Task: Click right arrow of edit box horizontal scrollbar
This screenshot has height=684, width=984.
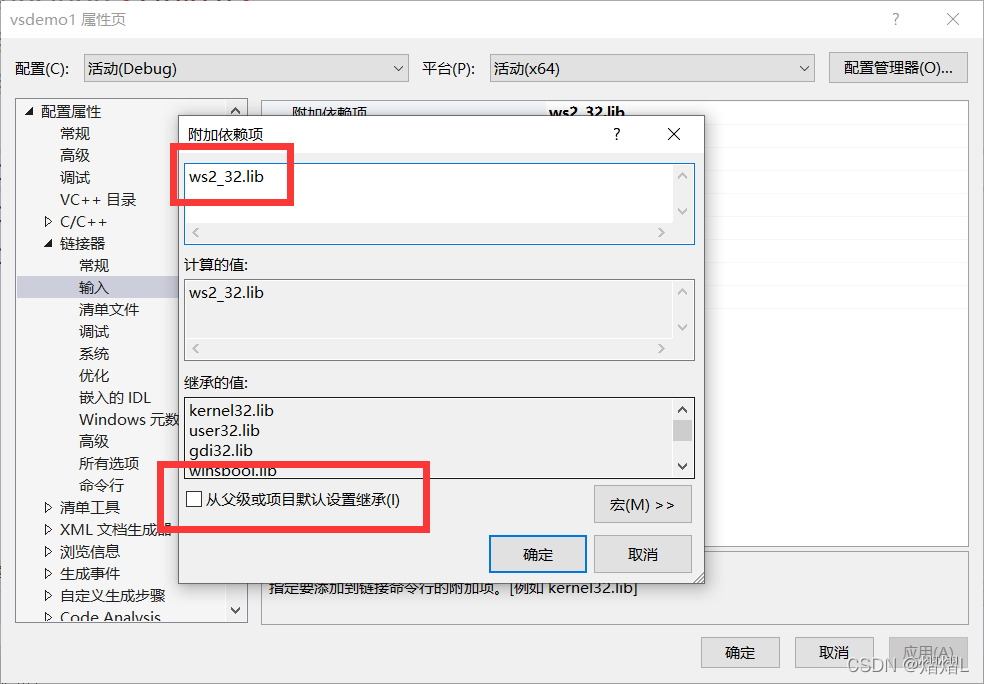Action: (x=661, y=232)
